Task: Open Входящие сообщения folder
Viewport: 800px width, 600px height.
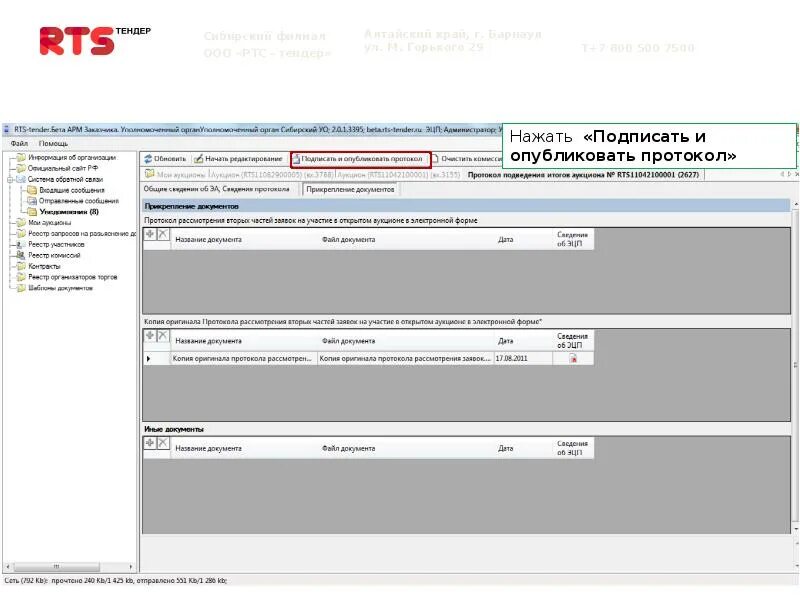Action: pyautogui.click(x=72, y=190)
